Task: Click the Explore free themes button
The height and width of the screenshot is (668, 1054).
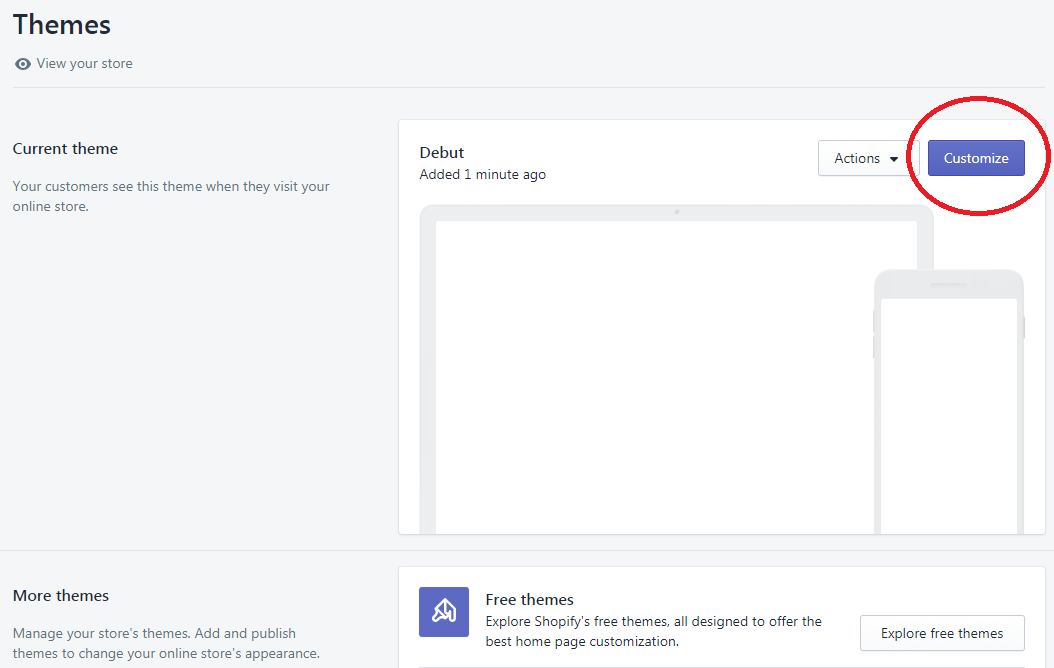Action: pyautogui.click(x=942, y=633)
